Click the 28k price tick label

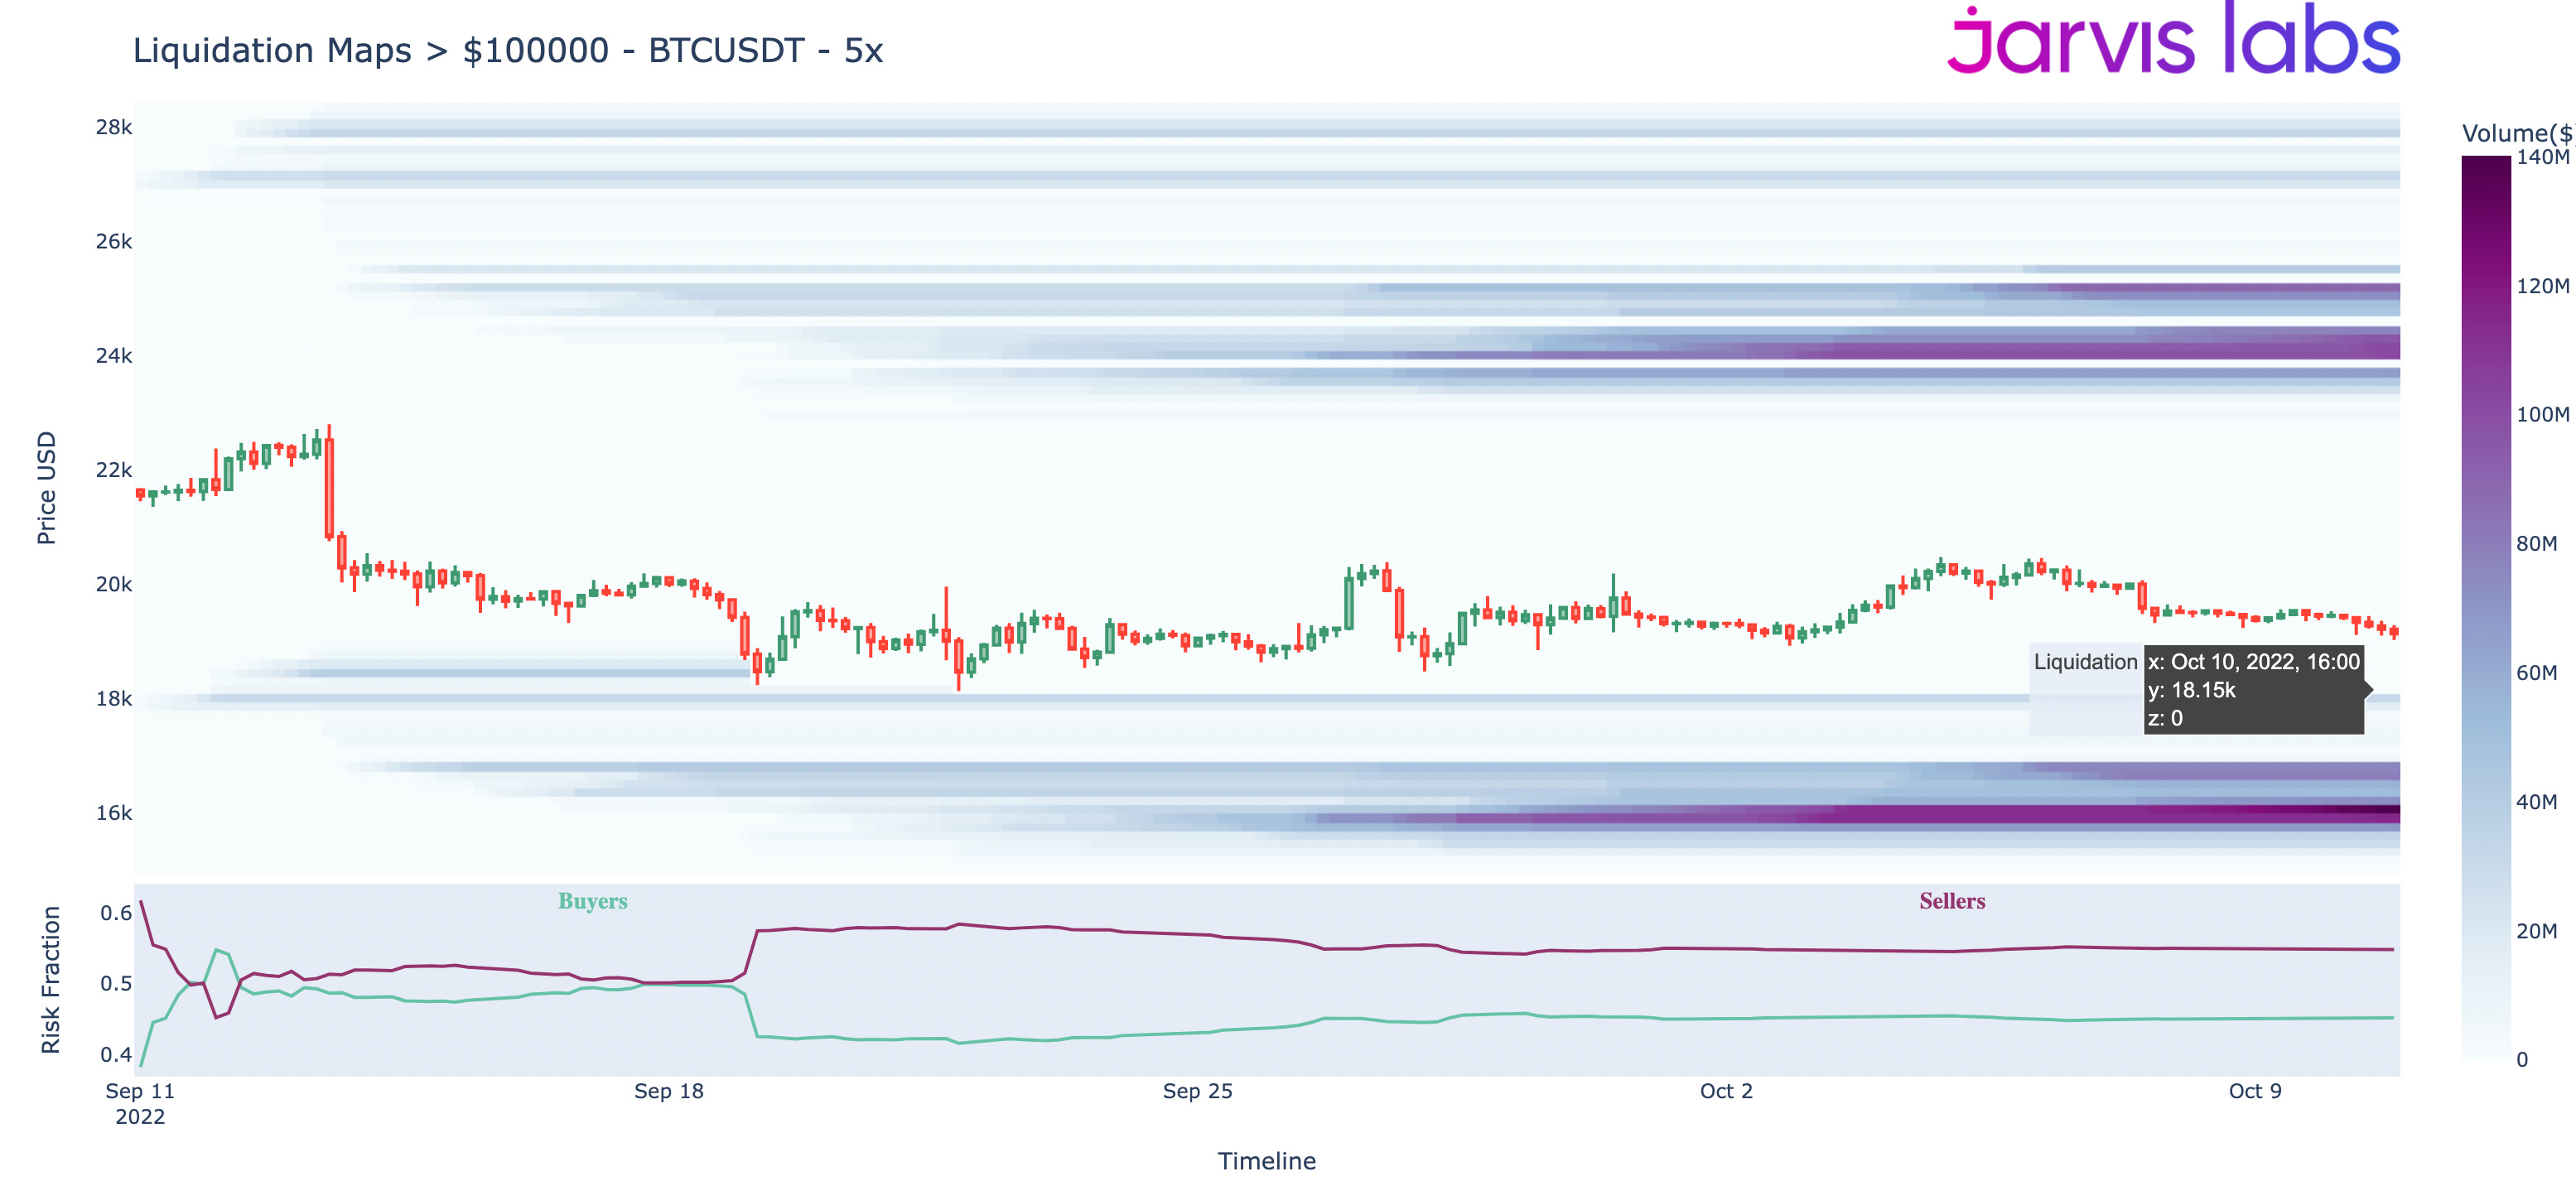click(113, 127)
